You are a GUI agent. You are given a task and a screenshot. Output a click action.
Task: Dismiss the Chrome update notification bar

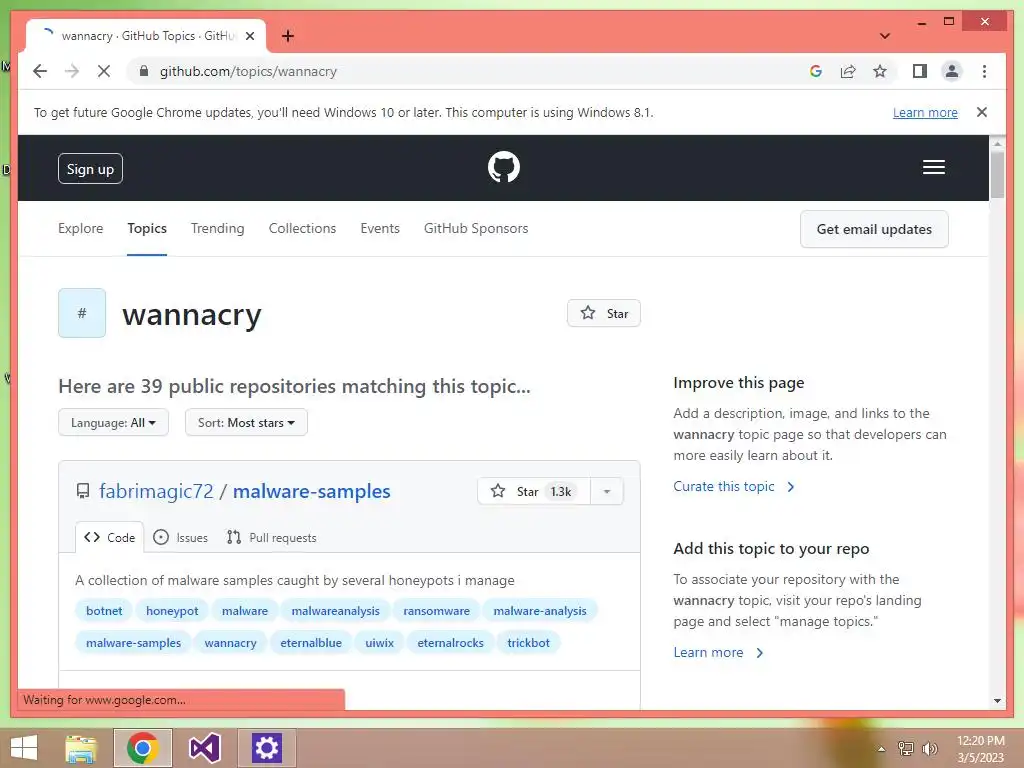coord(982,112)
